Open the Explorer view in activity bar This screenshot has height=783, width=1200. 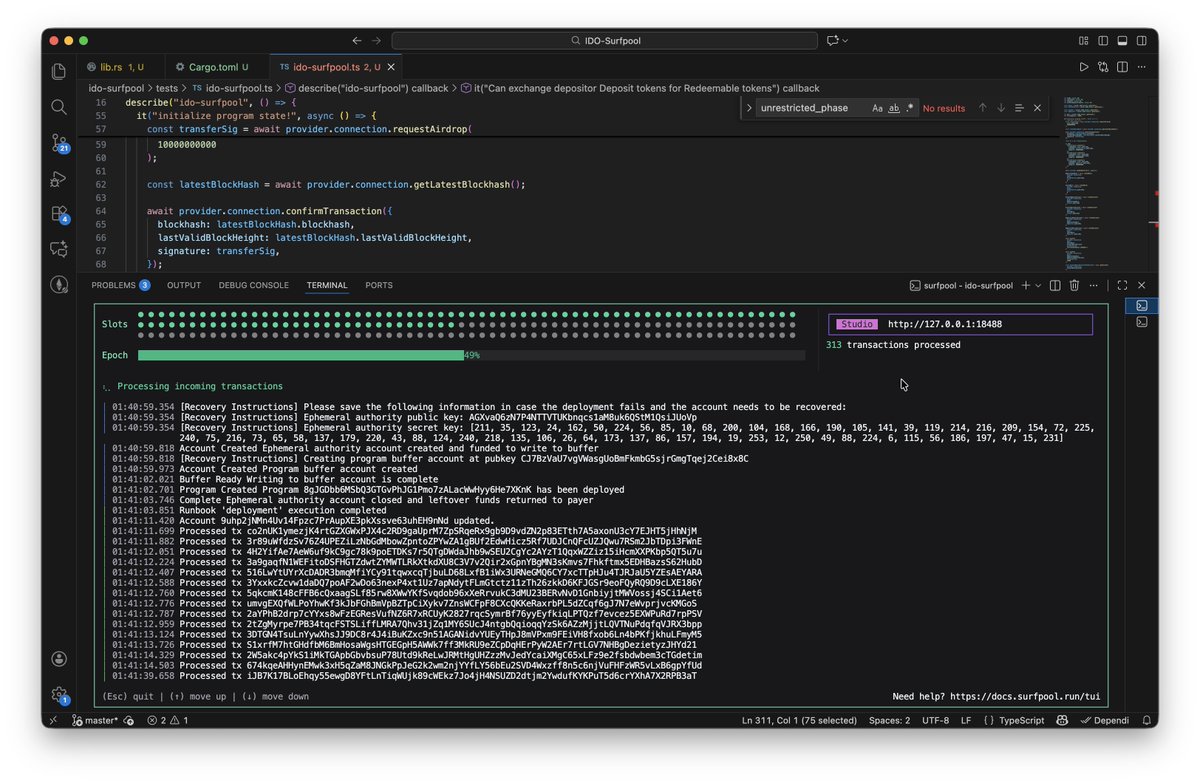click(59, 72)
